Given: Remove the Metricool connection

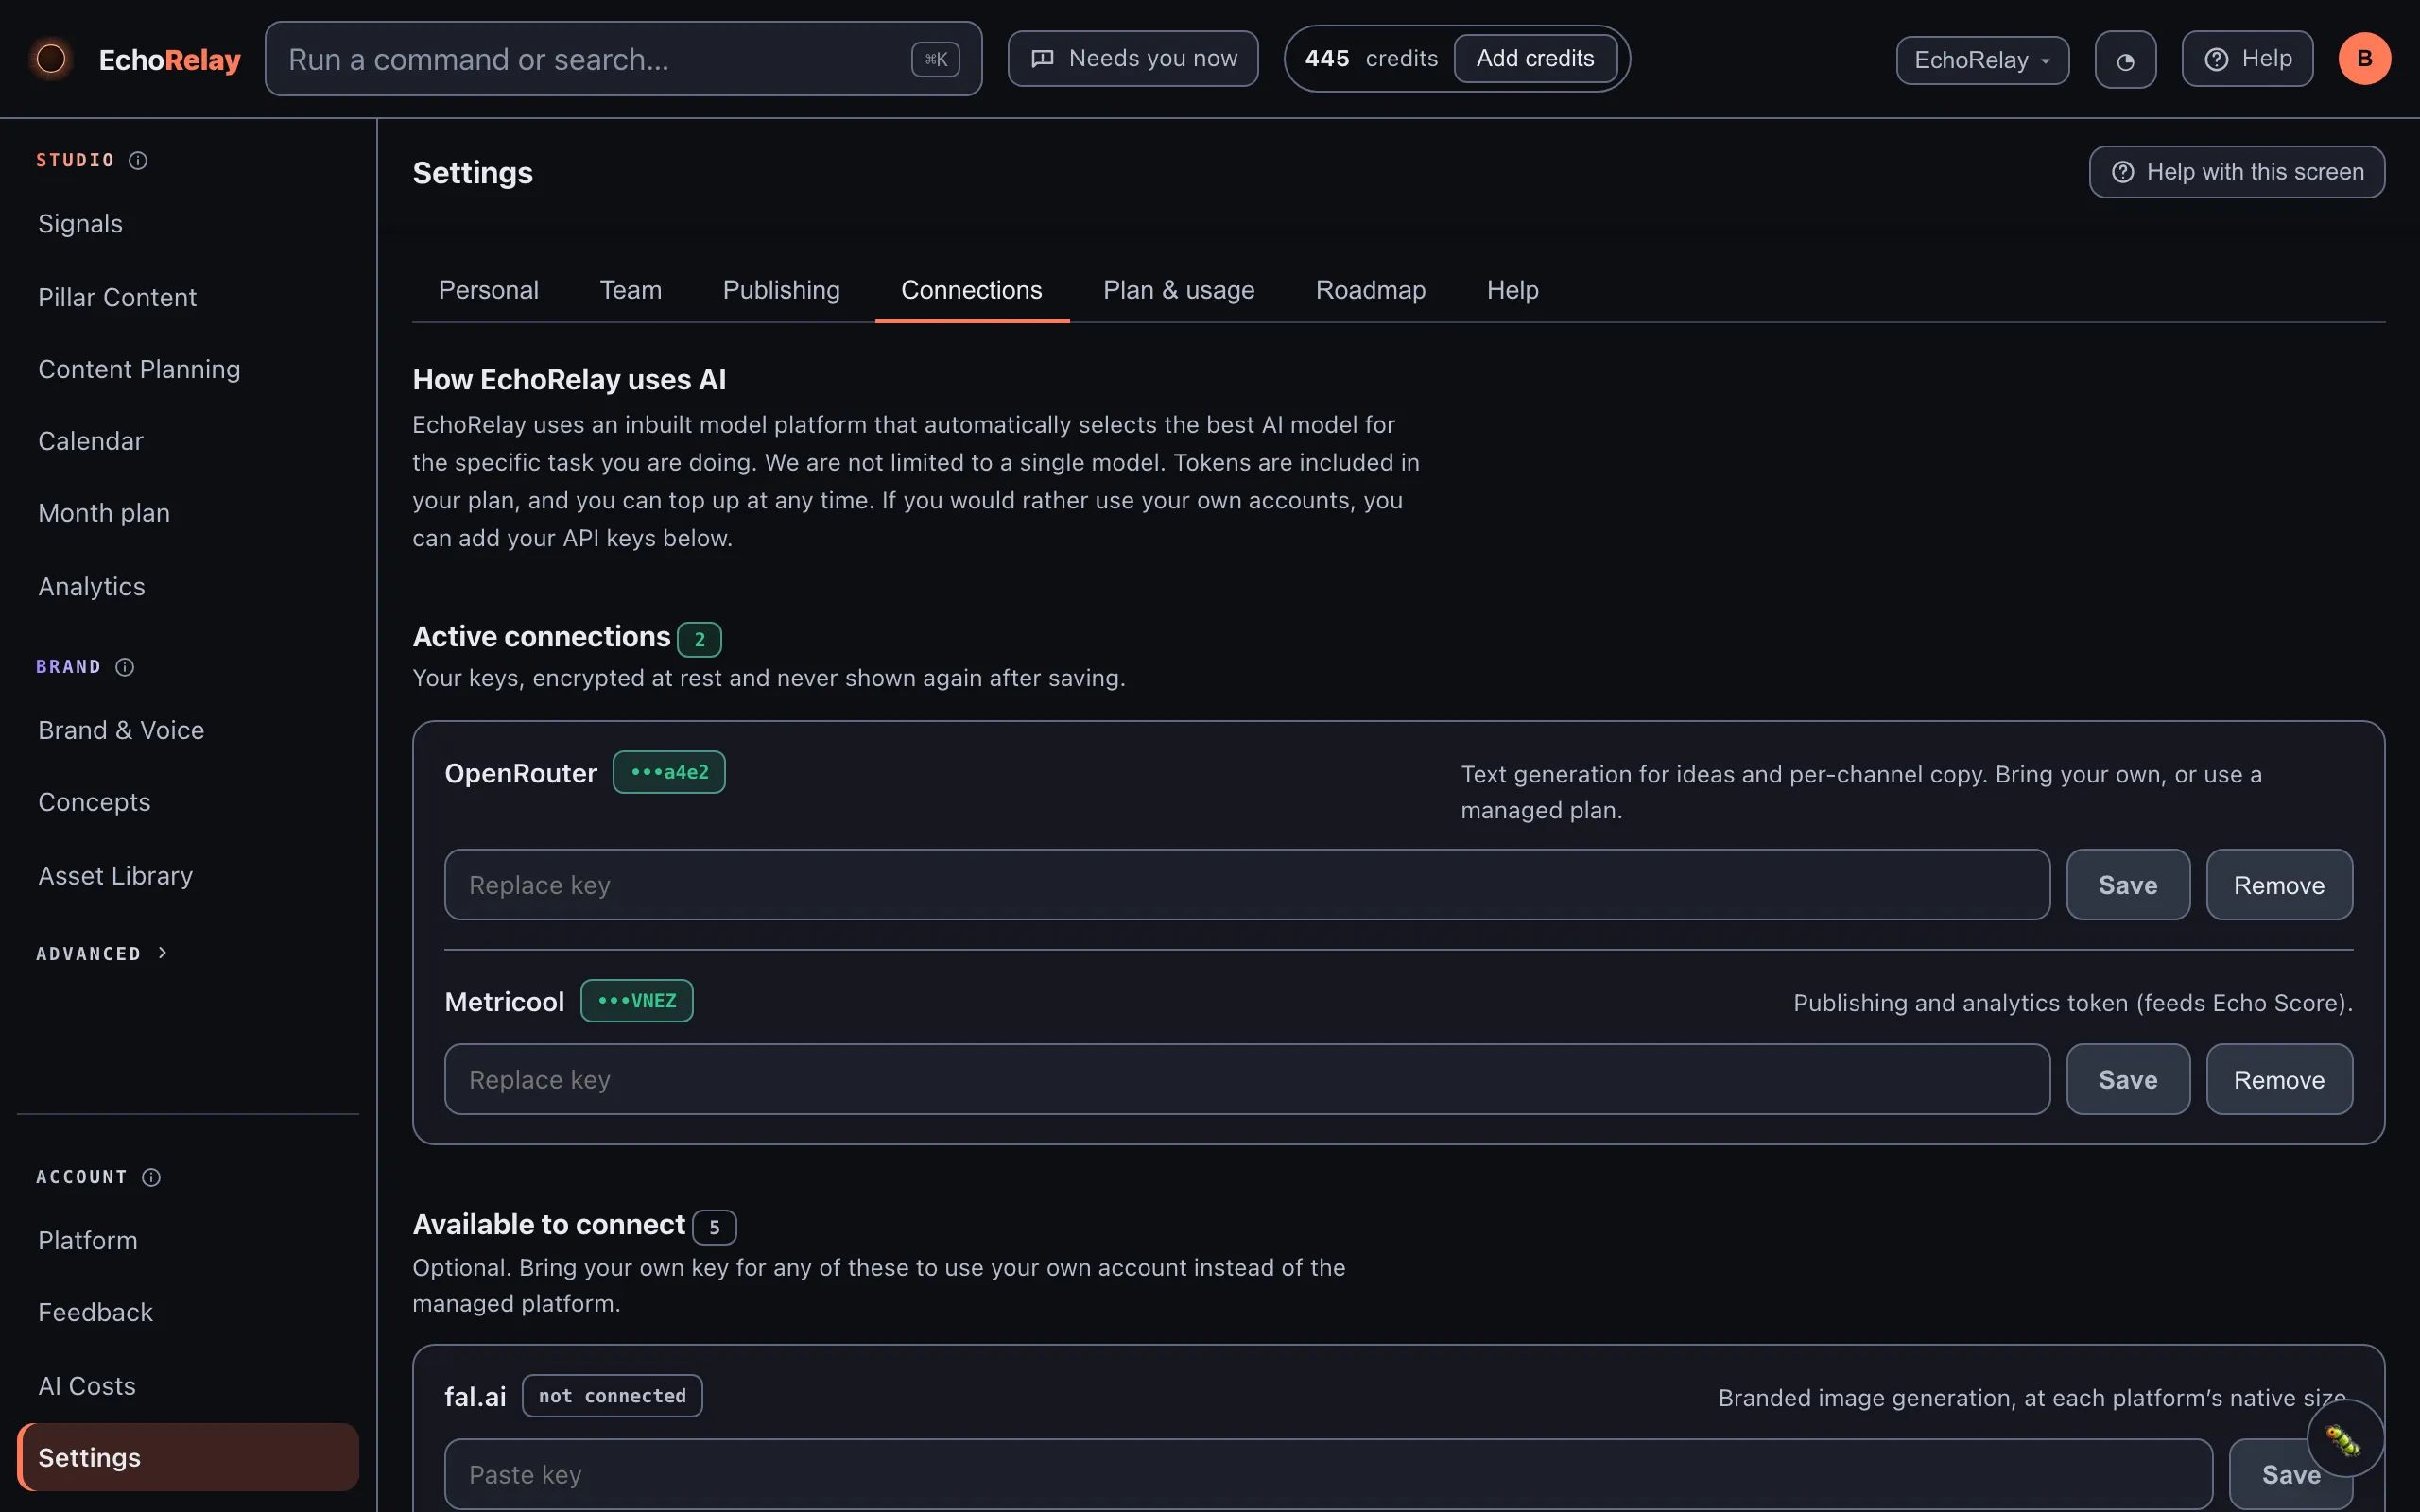Looking at the screenshot, I should (2279, 1080).
